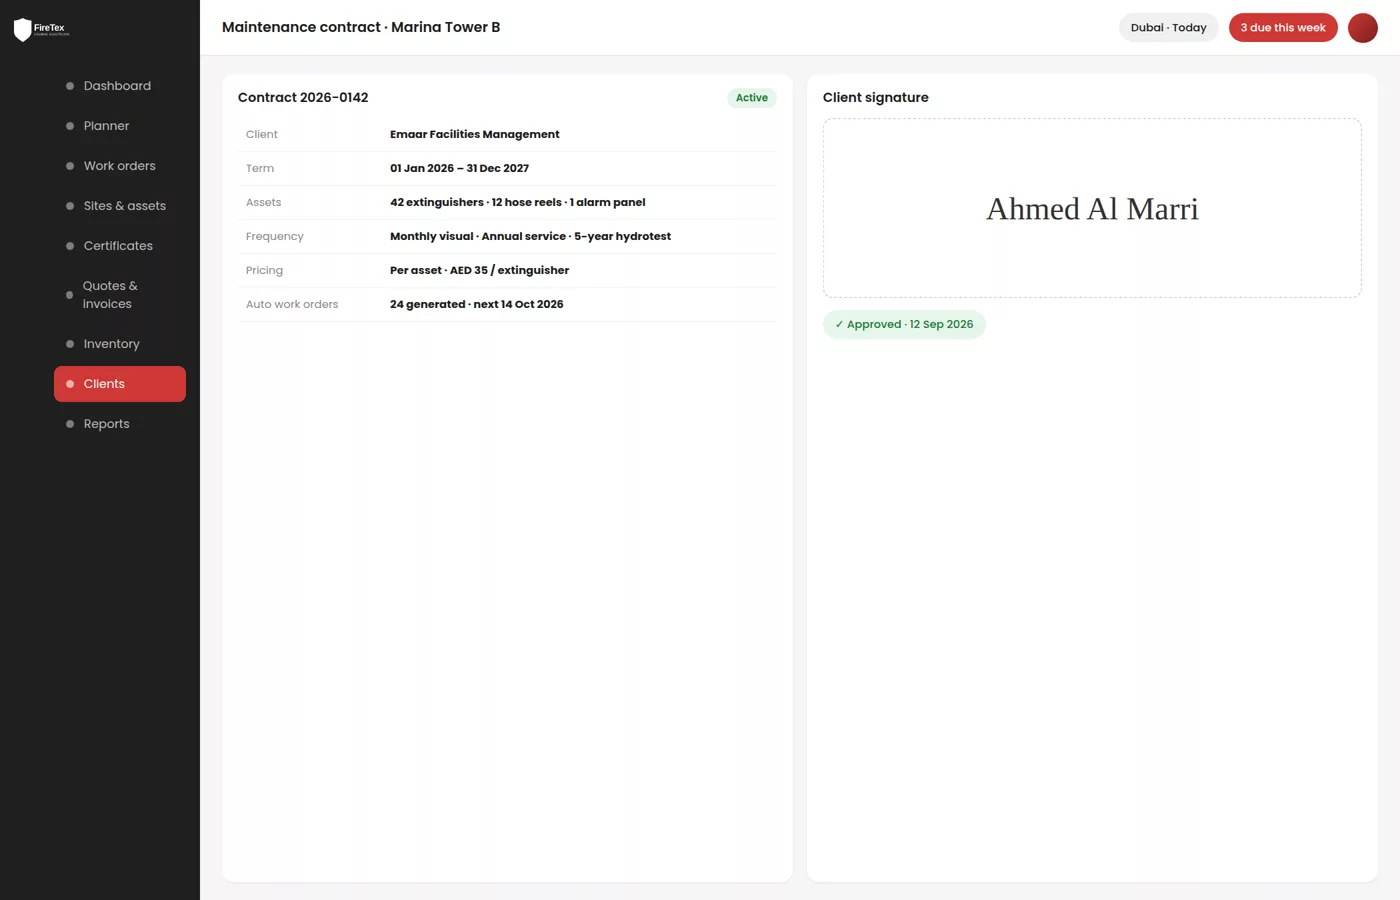The height and width of the screenshot is (900, 1400).
Task: Click the Client row label
Action: 262,134
